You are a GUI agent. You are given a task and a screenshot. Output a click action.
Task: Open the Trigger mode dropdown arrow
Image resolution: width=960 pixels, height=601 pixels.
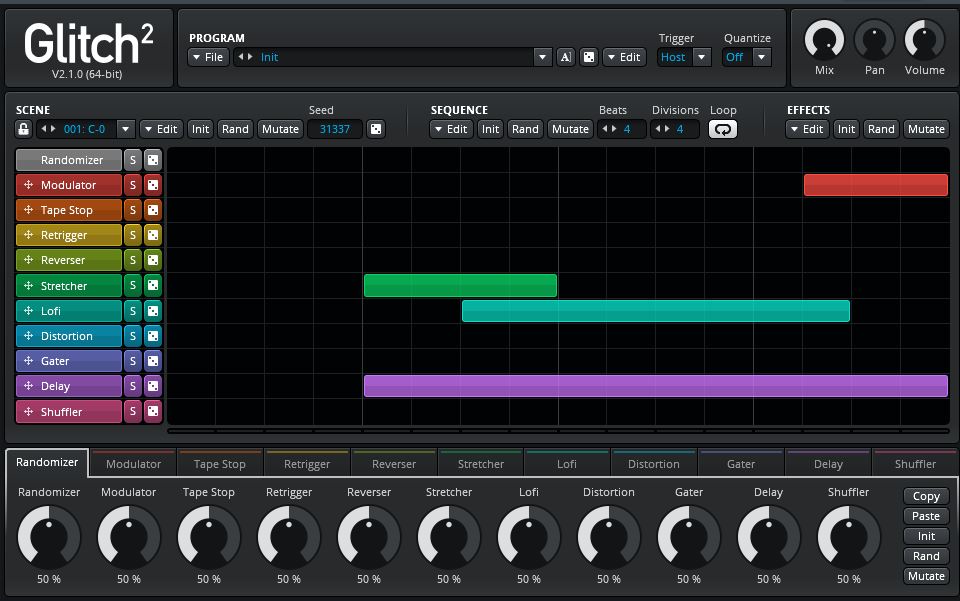[702, 57]
